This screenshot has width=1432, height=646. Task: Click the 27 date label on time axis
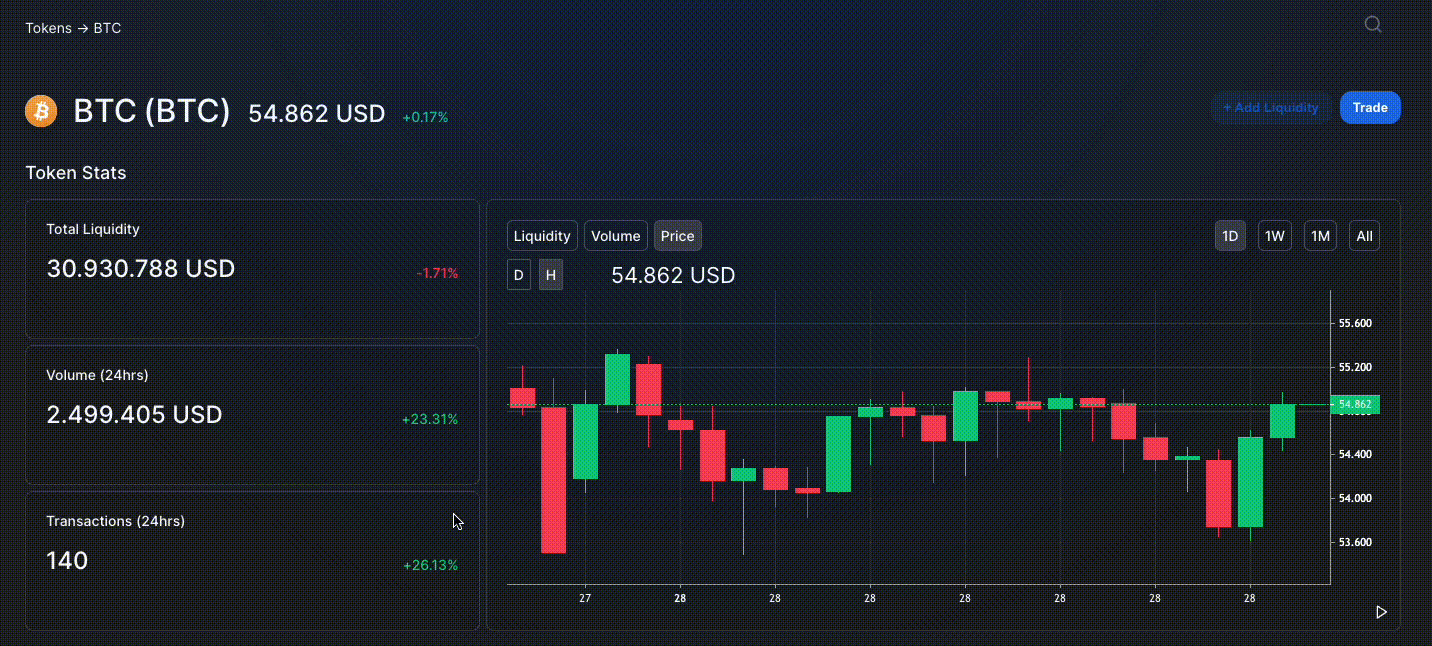(585, 598)
